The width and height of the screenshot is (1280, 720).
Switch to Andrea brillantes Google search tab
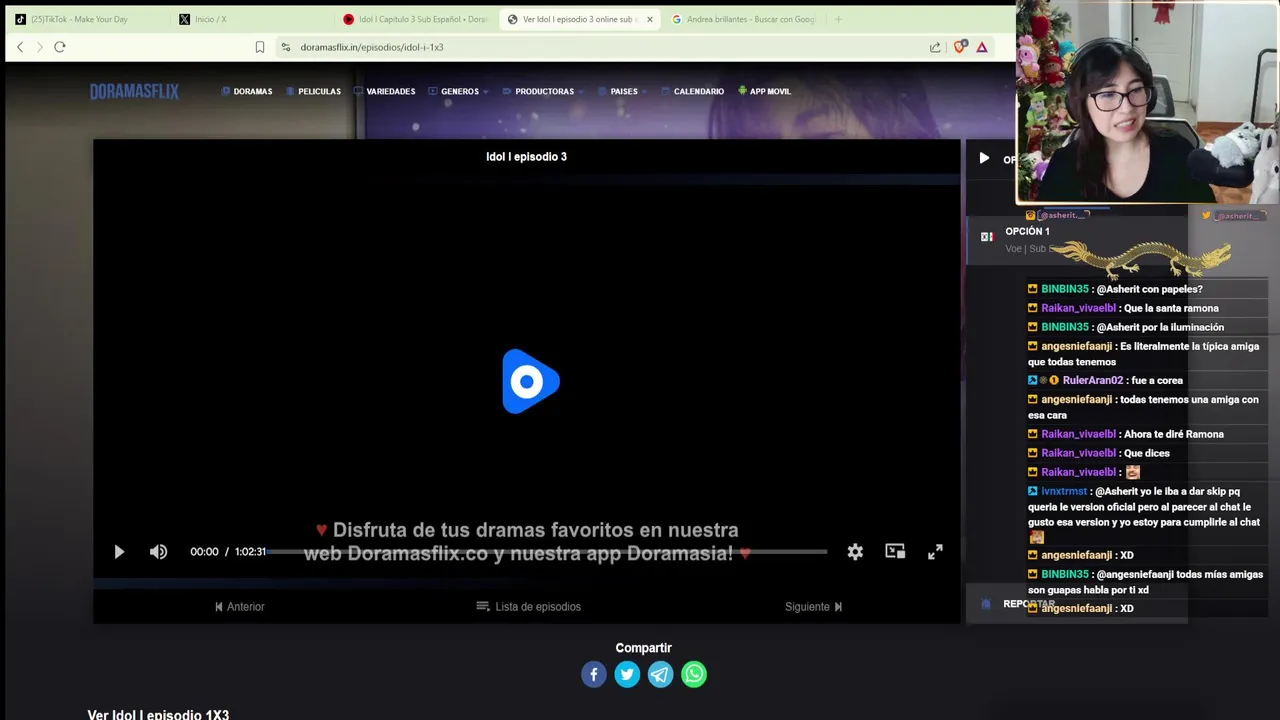tap(745, 19)
